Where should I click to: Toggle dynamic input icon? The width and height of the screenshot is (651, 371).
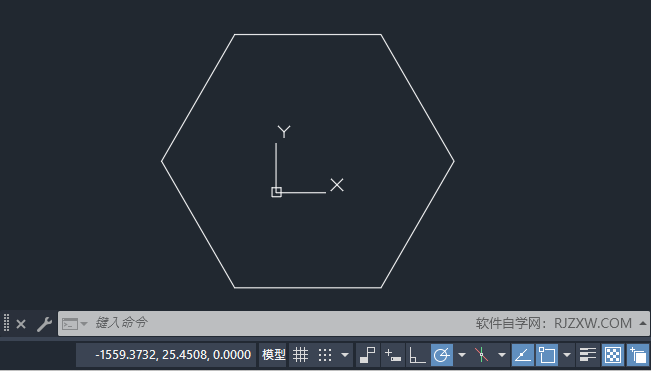392,355
